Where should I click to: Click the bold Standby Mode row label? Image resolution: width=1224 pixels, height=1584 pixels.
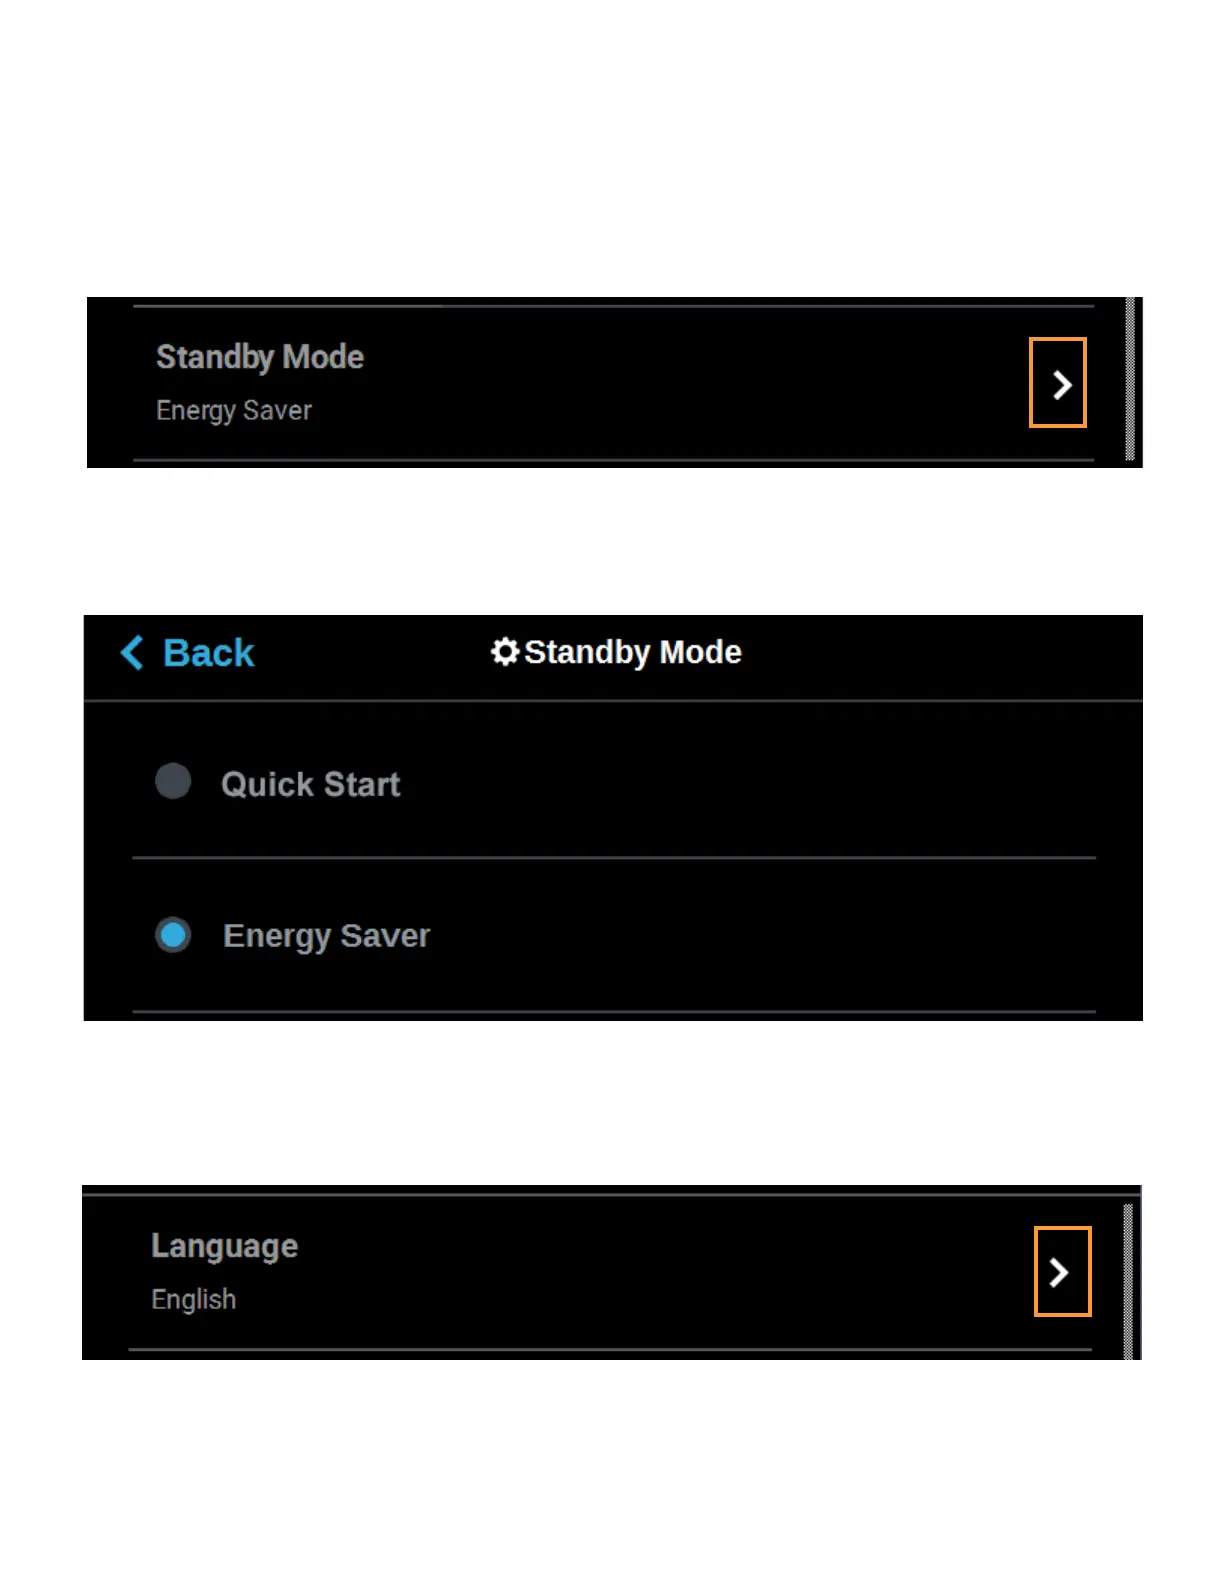[x=260, y=357]
